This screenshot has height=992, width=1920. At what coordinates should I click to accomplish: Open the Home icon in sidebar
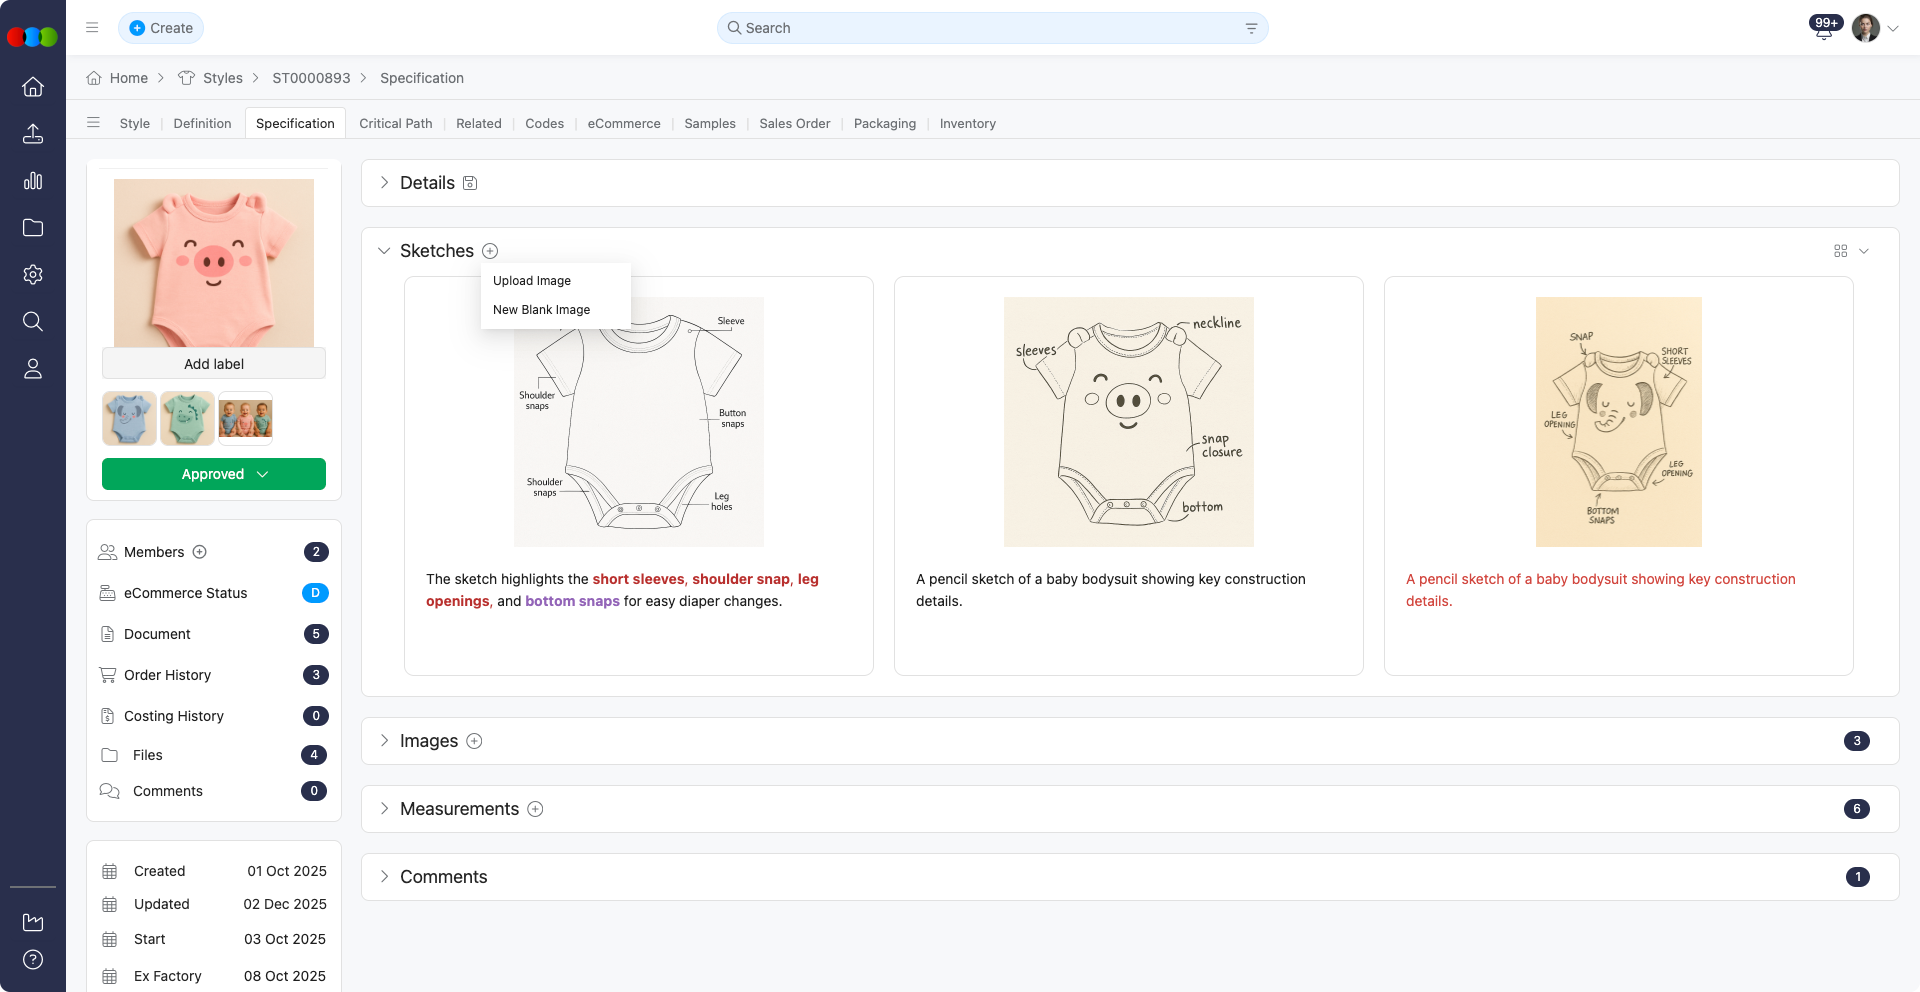point(33,87)
